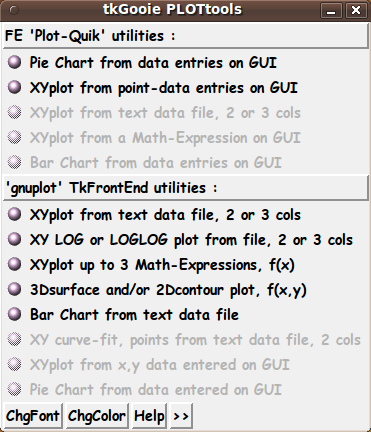The image size is (371, 432).
Task: Click the FE 'Plot-Quik' utilities header
Action: tap(185, 36)
